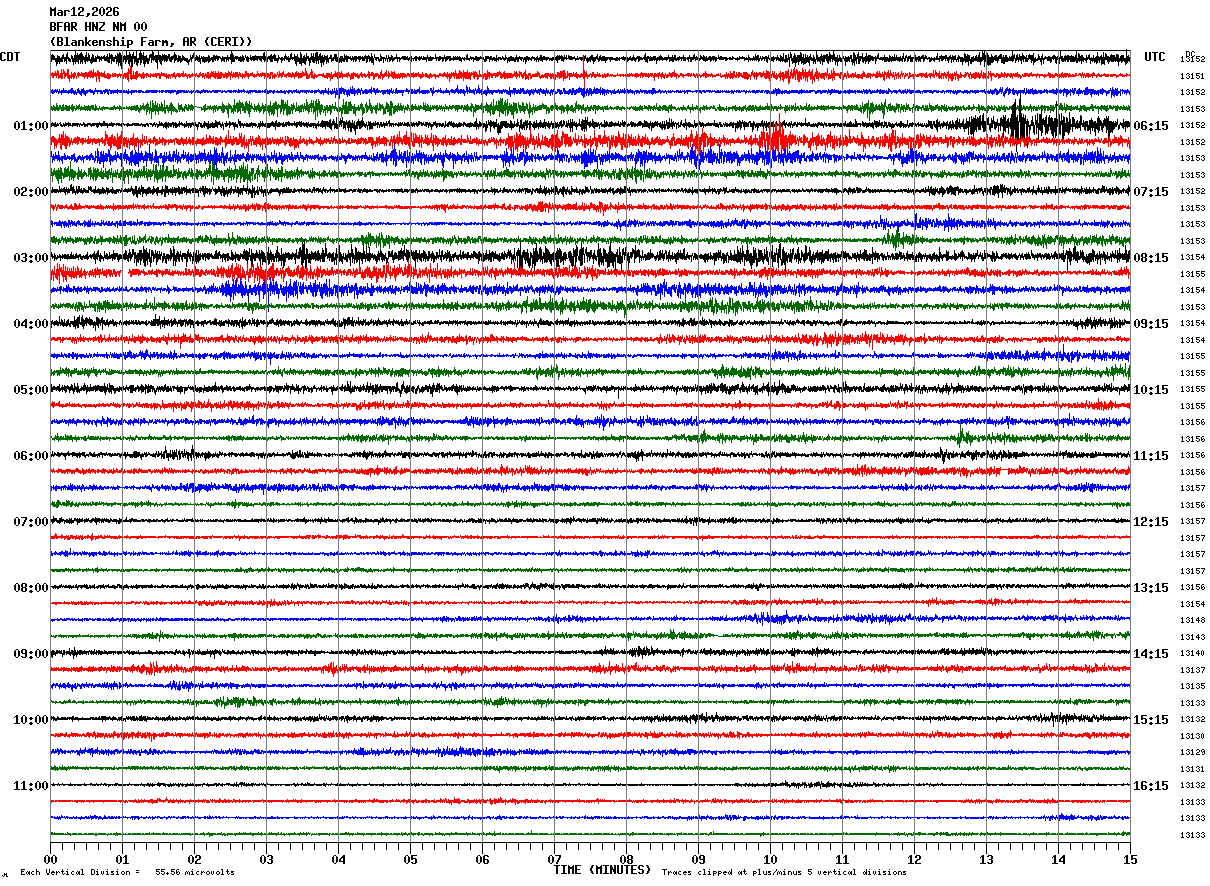Click minute tick label 13 on bottom axis
Screen dimensions: 1210x886
click(x=986, y=860)
